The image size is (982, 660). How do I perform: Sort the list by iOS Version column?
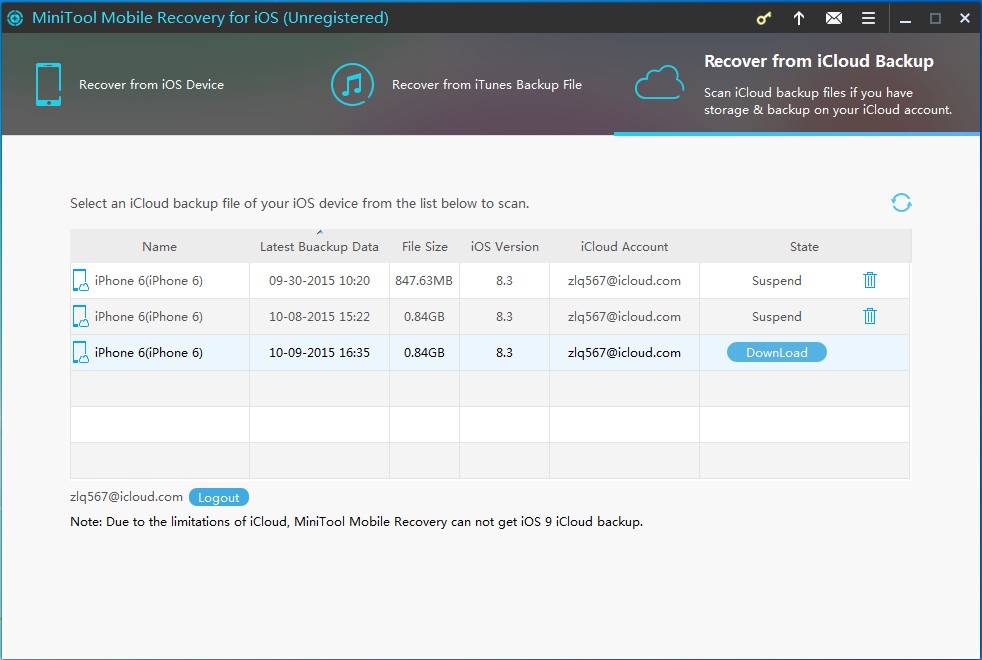click(x=505, y=247)
